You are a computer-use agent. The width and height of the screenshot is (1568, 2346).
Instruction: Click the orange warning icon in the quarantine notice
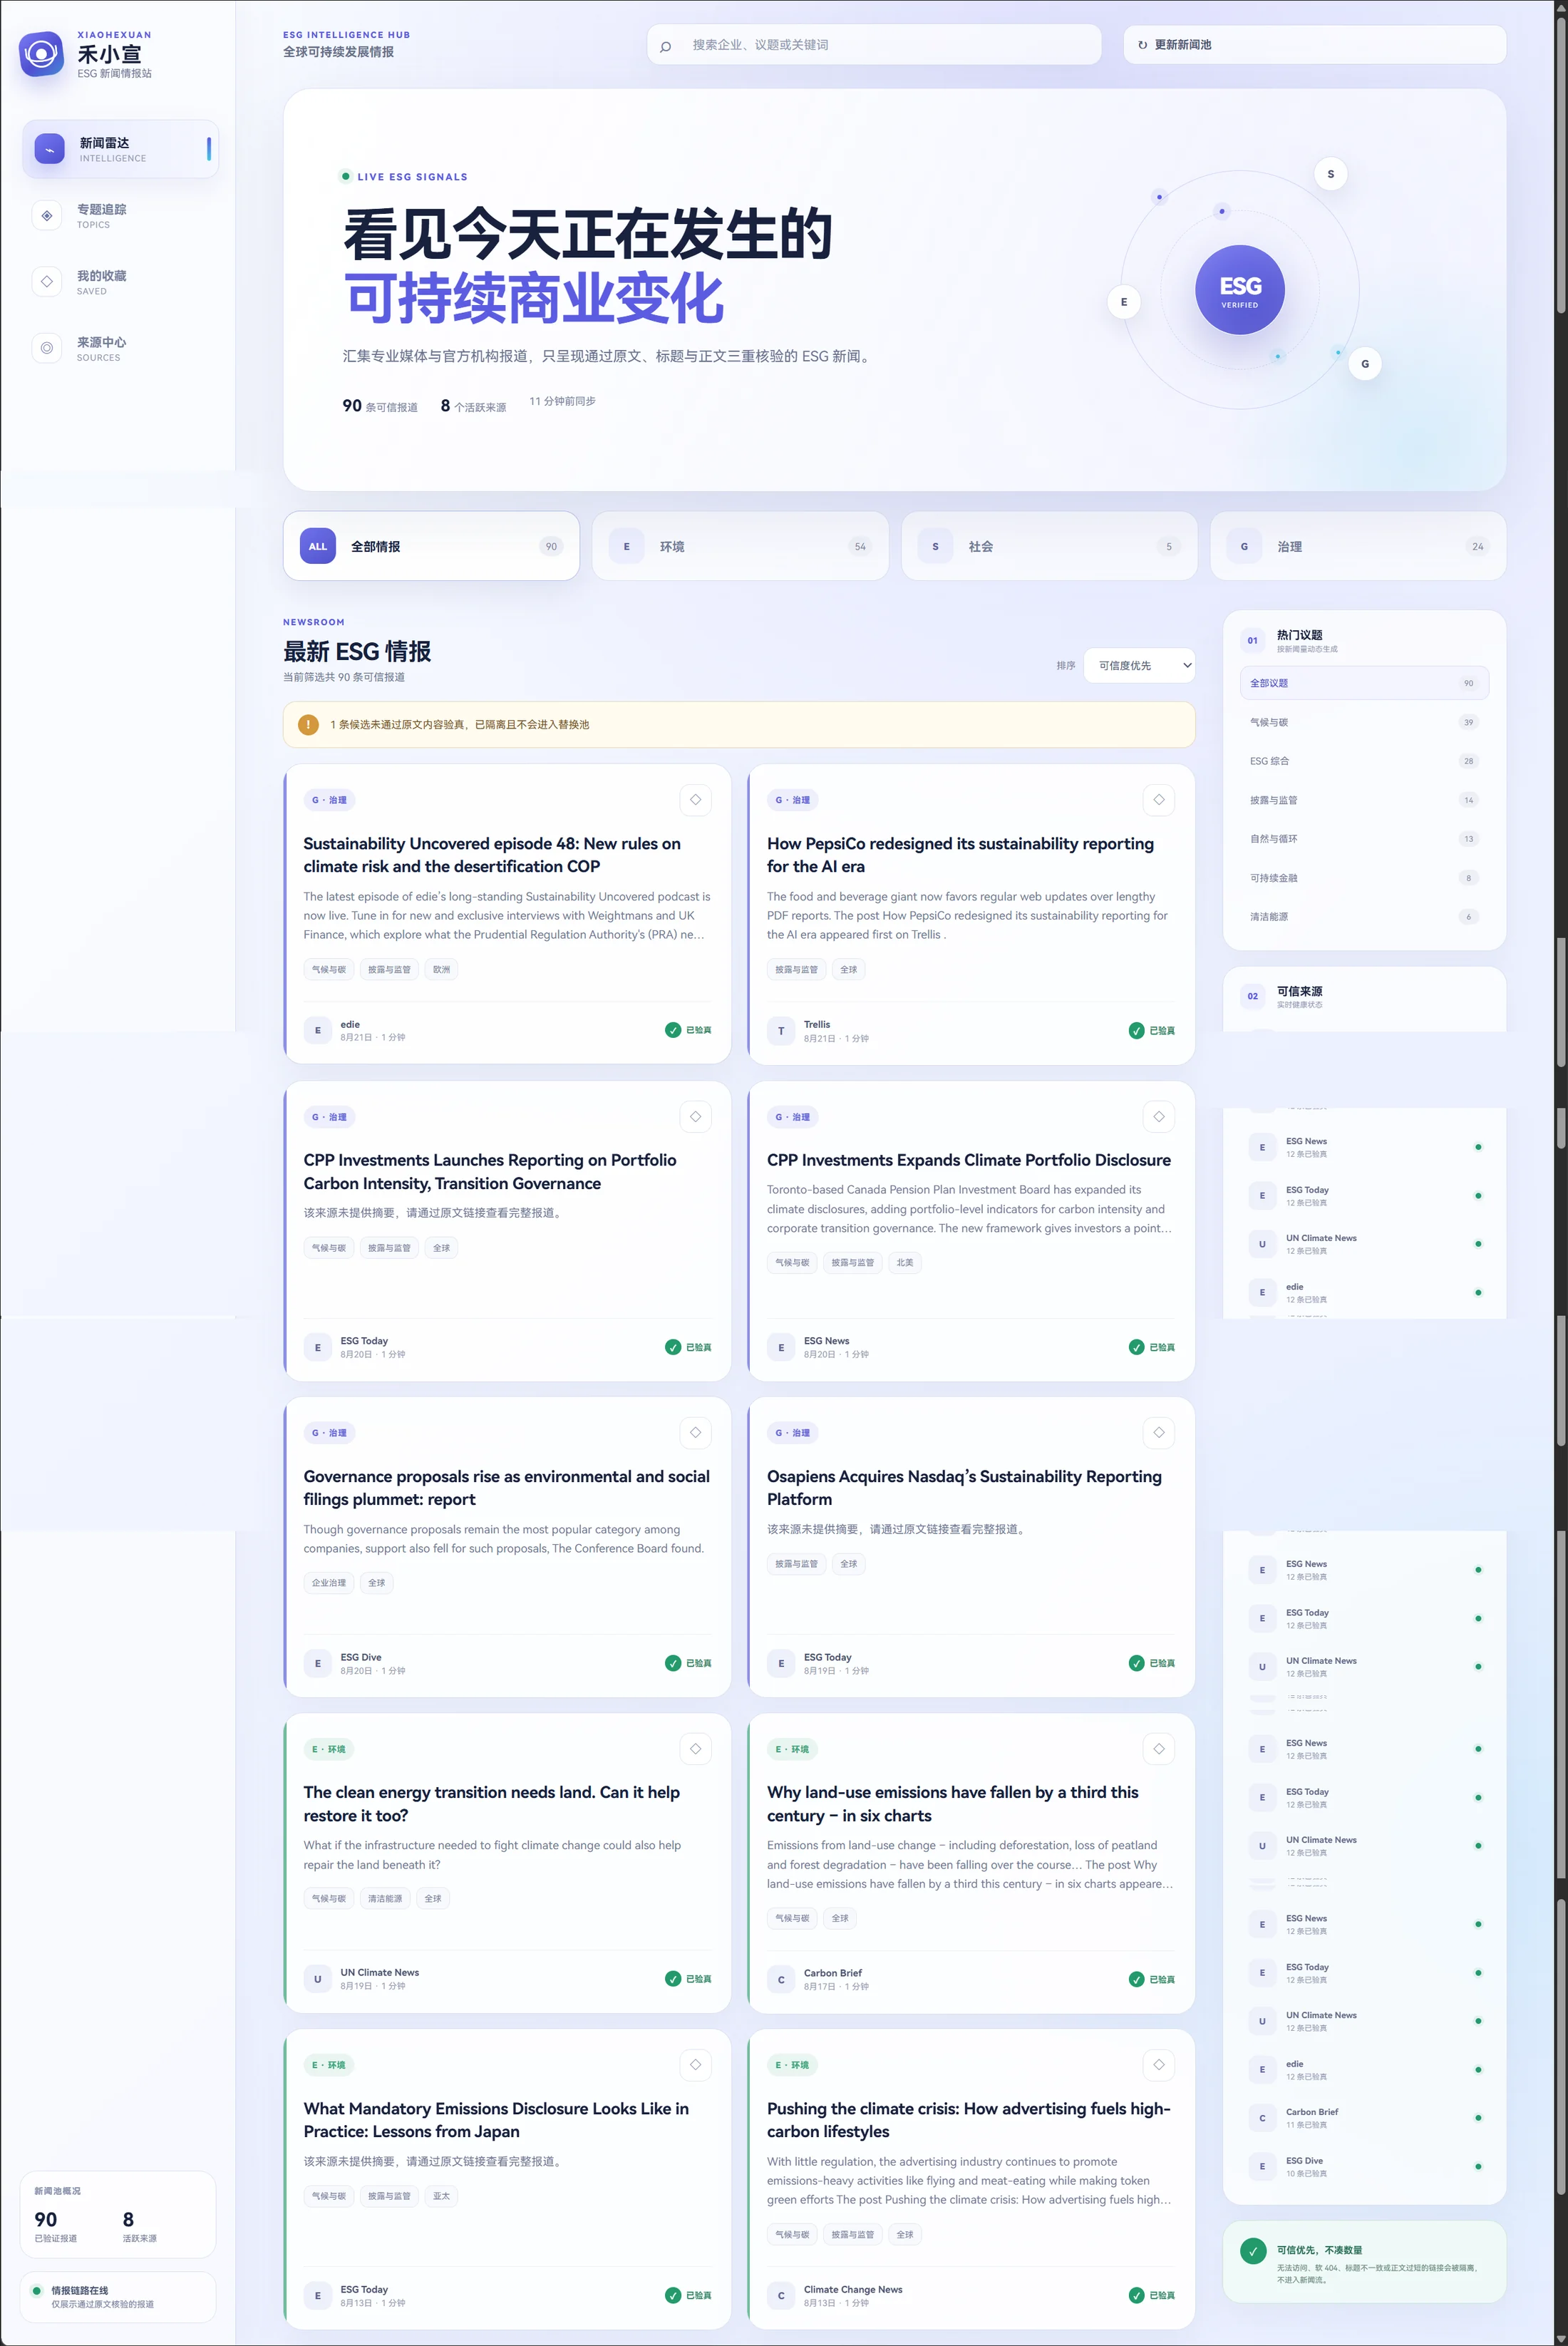click(x=308, y=725)
